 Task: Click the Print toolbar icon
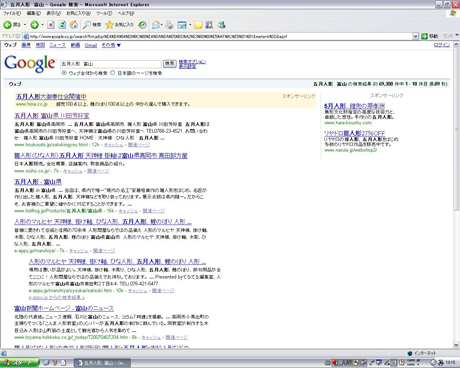(169, 25)
